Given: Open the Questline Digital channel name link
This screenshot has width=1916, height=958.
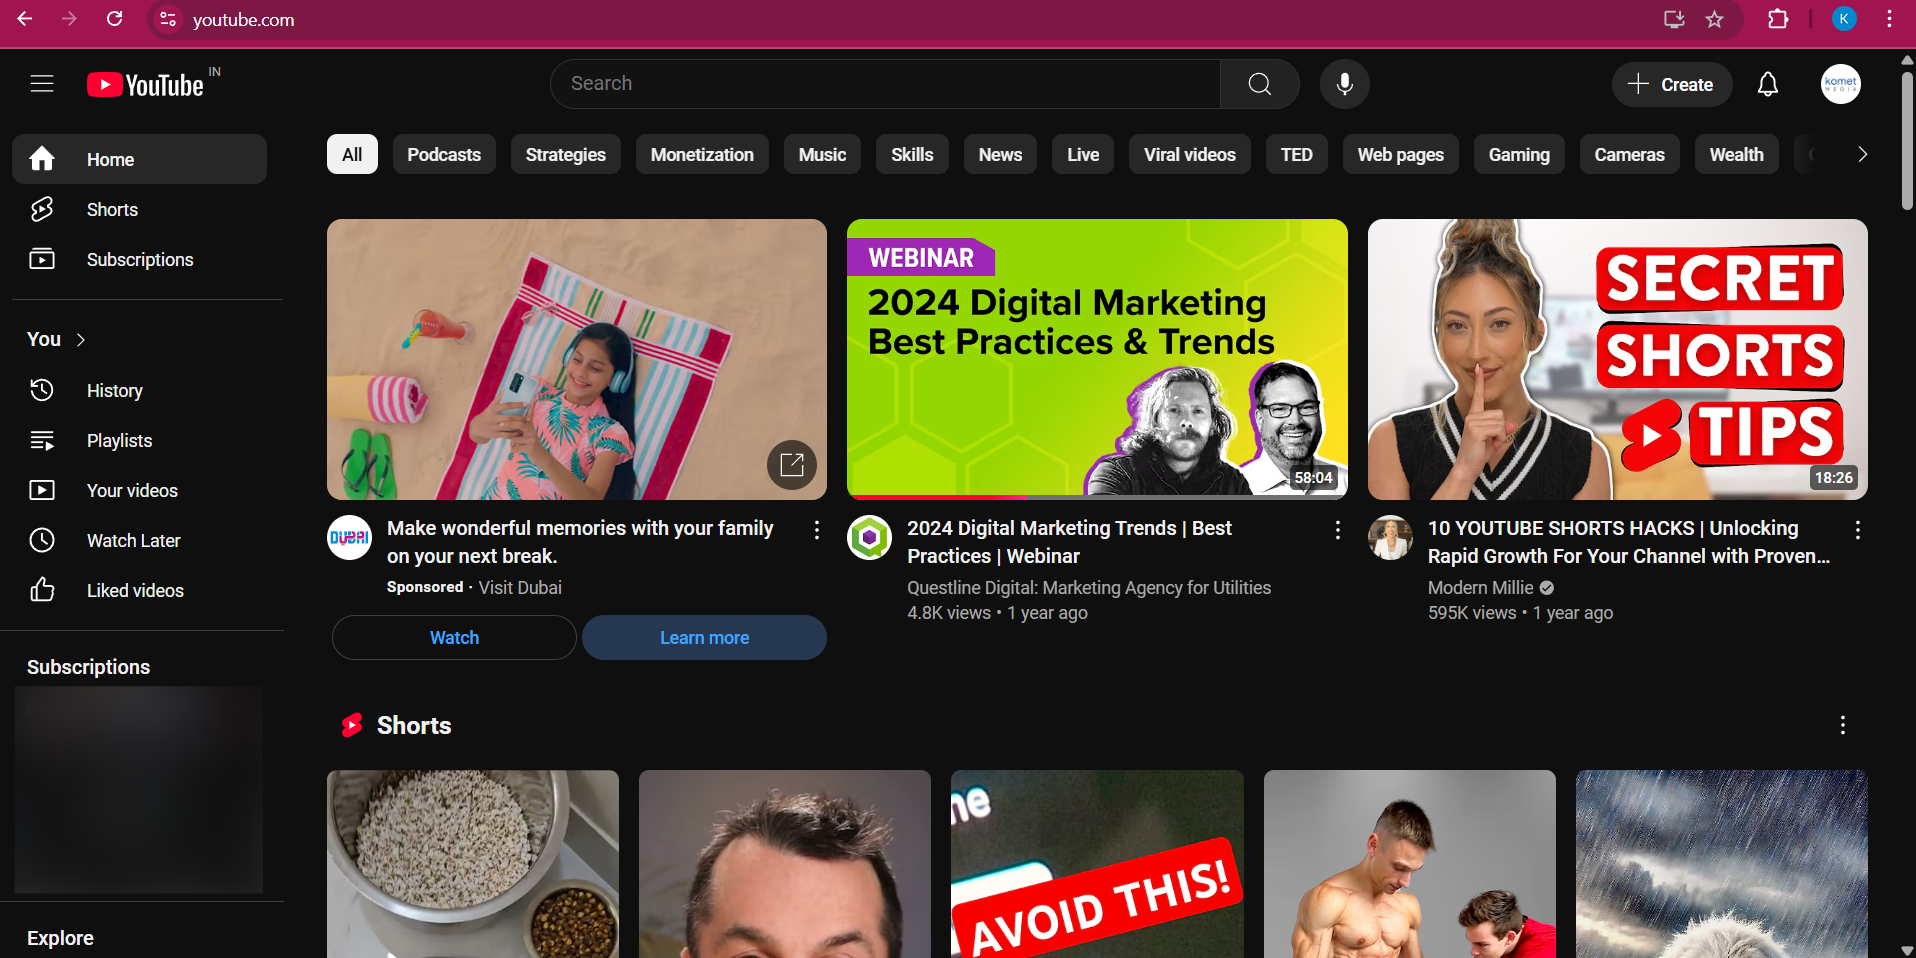Looking at the screenshot, I should (x=1089, y=588).
